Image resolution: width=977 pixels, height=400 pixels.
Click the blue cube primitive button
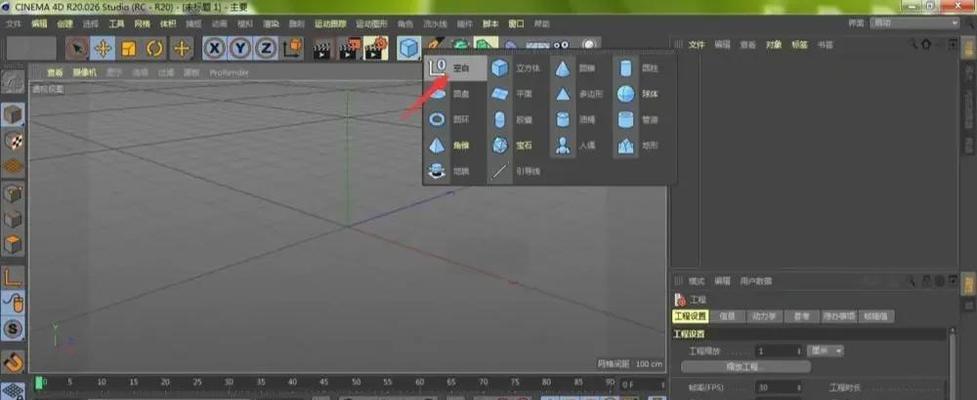coord(409,49)
